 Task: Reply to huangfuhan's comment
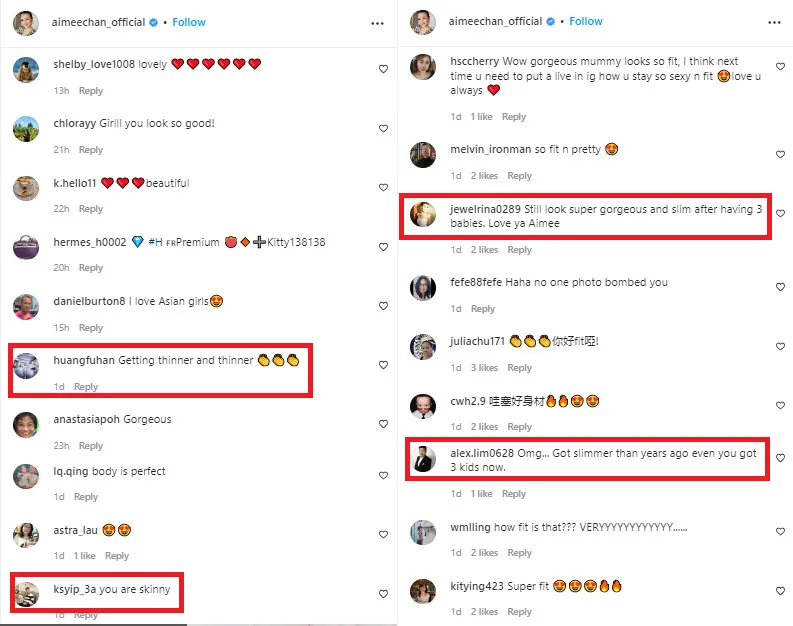(x=86, y=387)
